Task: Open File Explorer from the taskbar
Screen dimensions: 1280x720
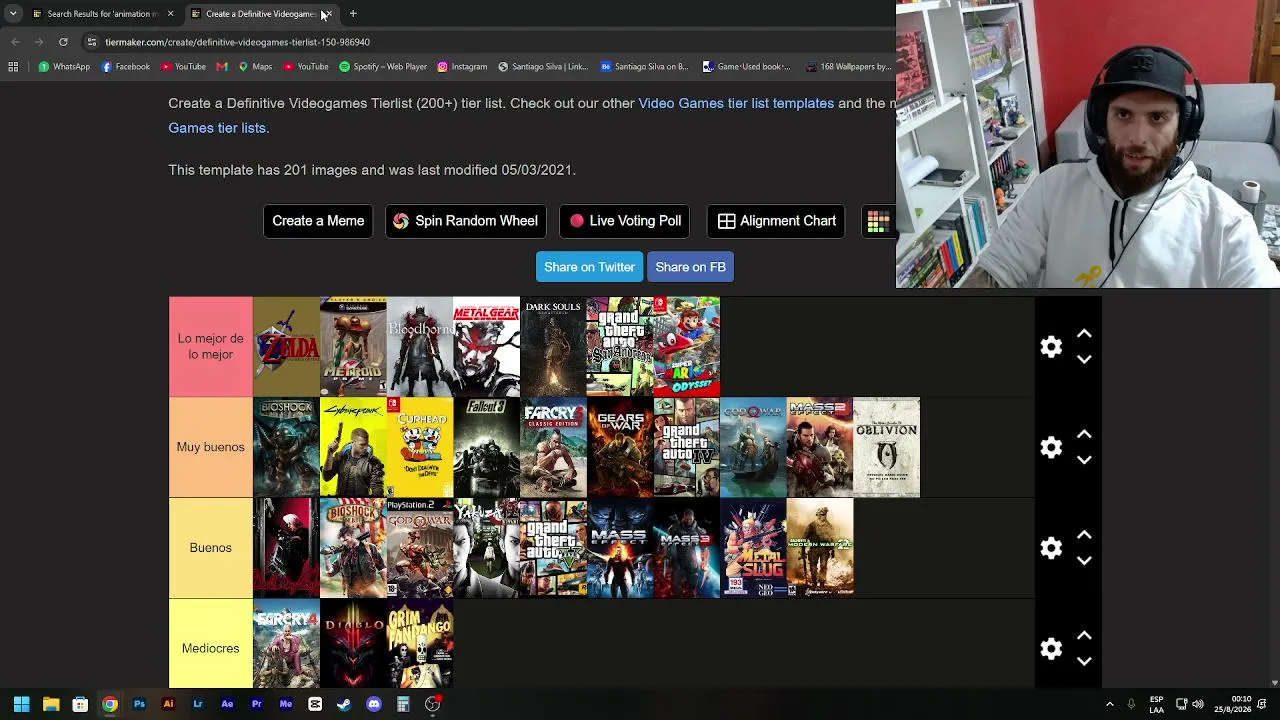Action: [51, 704]
